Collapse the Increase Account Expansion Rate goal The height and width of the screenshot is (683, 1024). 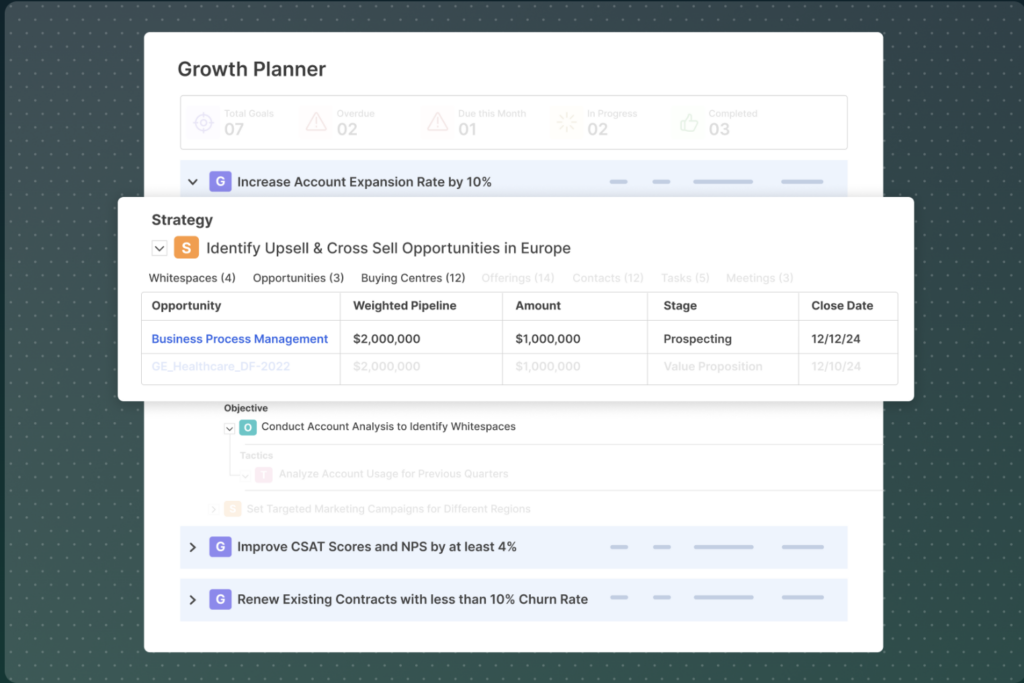click(193, 182)
